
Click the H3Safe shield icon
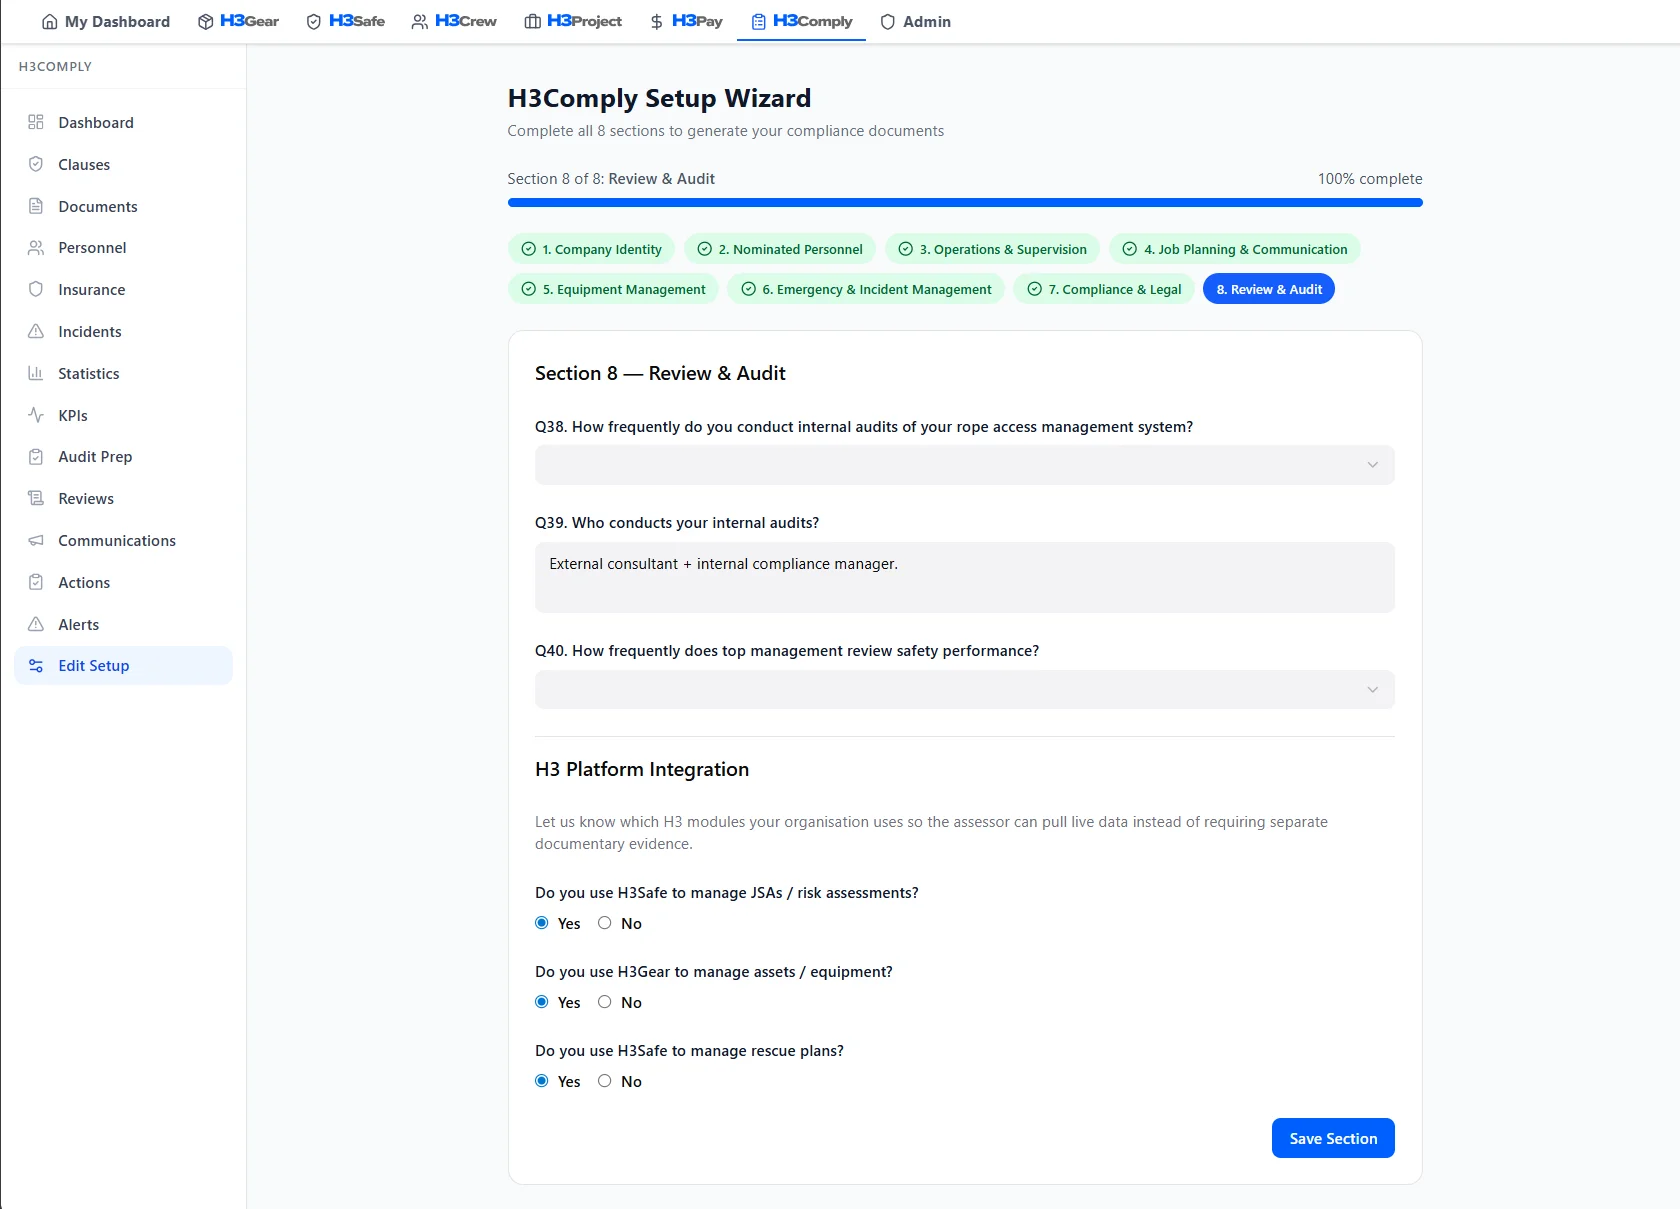[x=313, y=21]
